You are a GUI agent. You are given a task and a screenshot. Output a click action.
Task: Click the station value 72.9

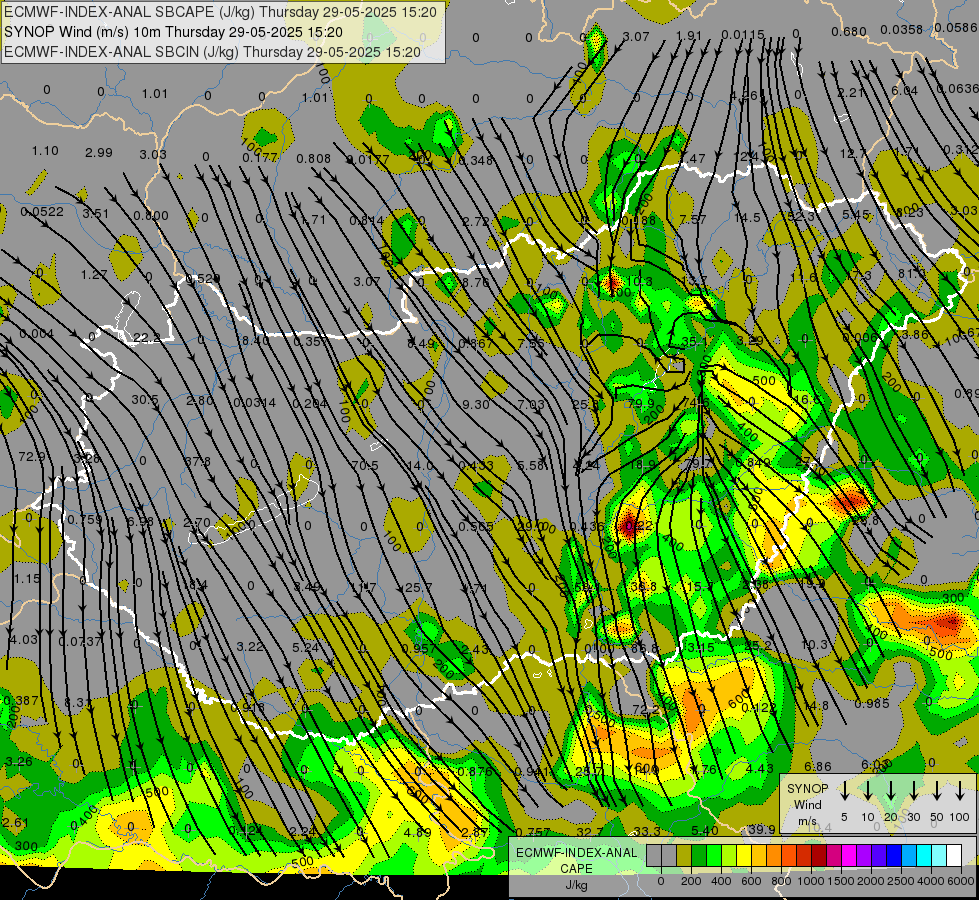tap(32, 457)
